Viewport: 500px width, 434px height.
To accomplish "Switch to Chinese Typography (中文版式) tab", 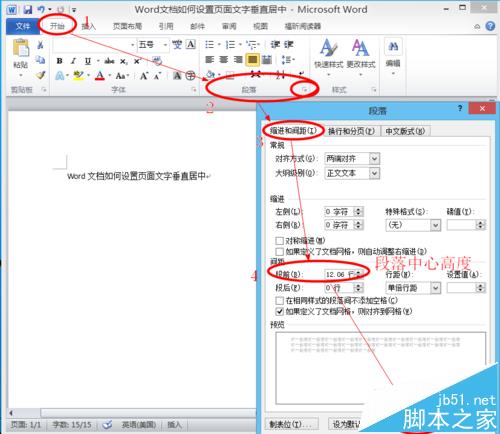I will [x=405, y=131].
